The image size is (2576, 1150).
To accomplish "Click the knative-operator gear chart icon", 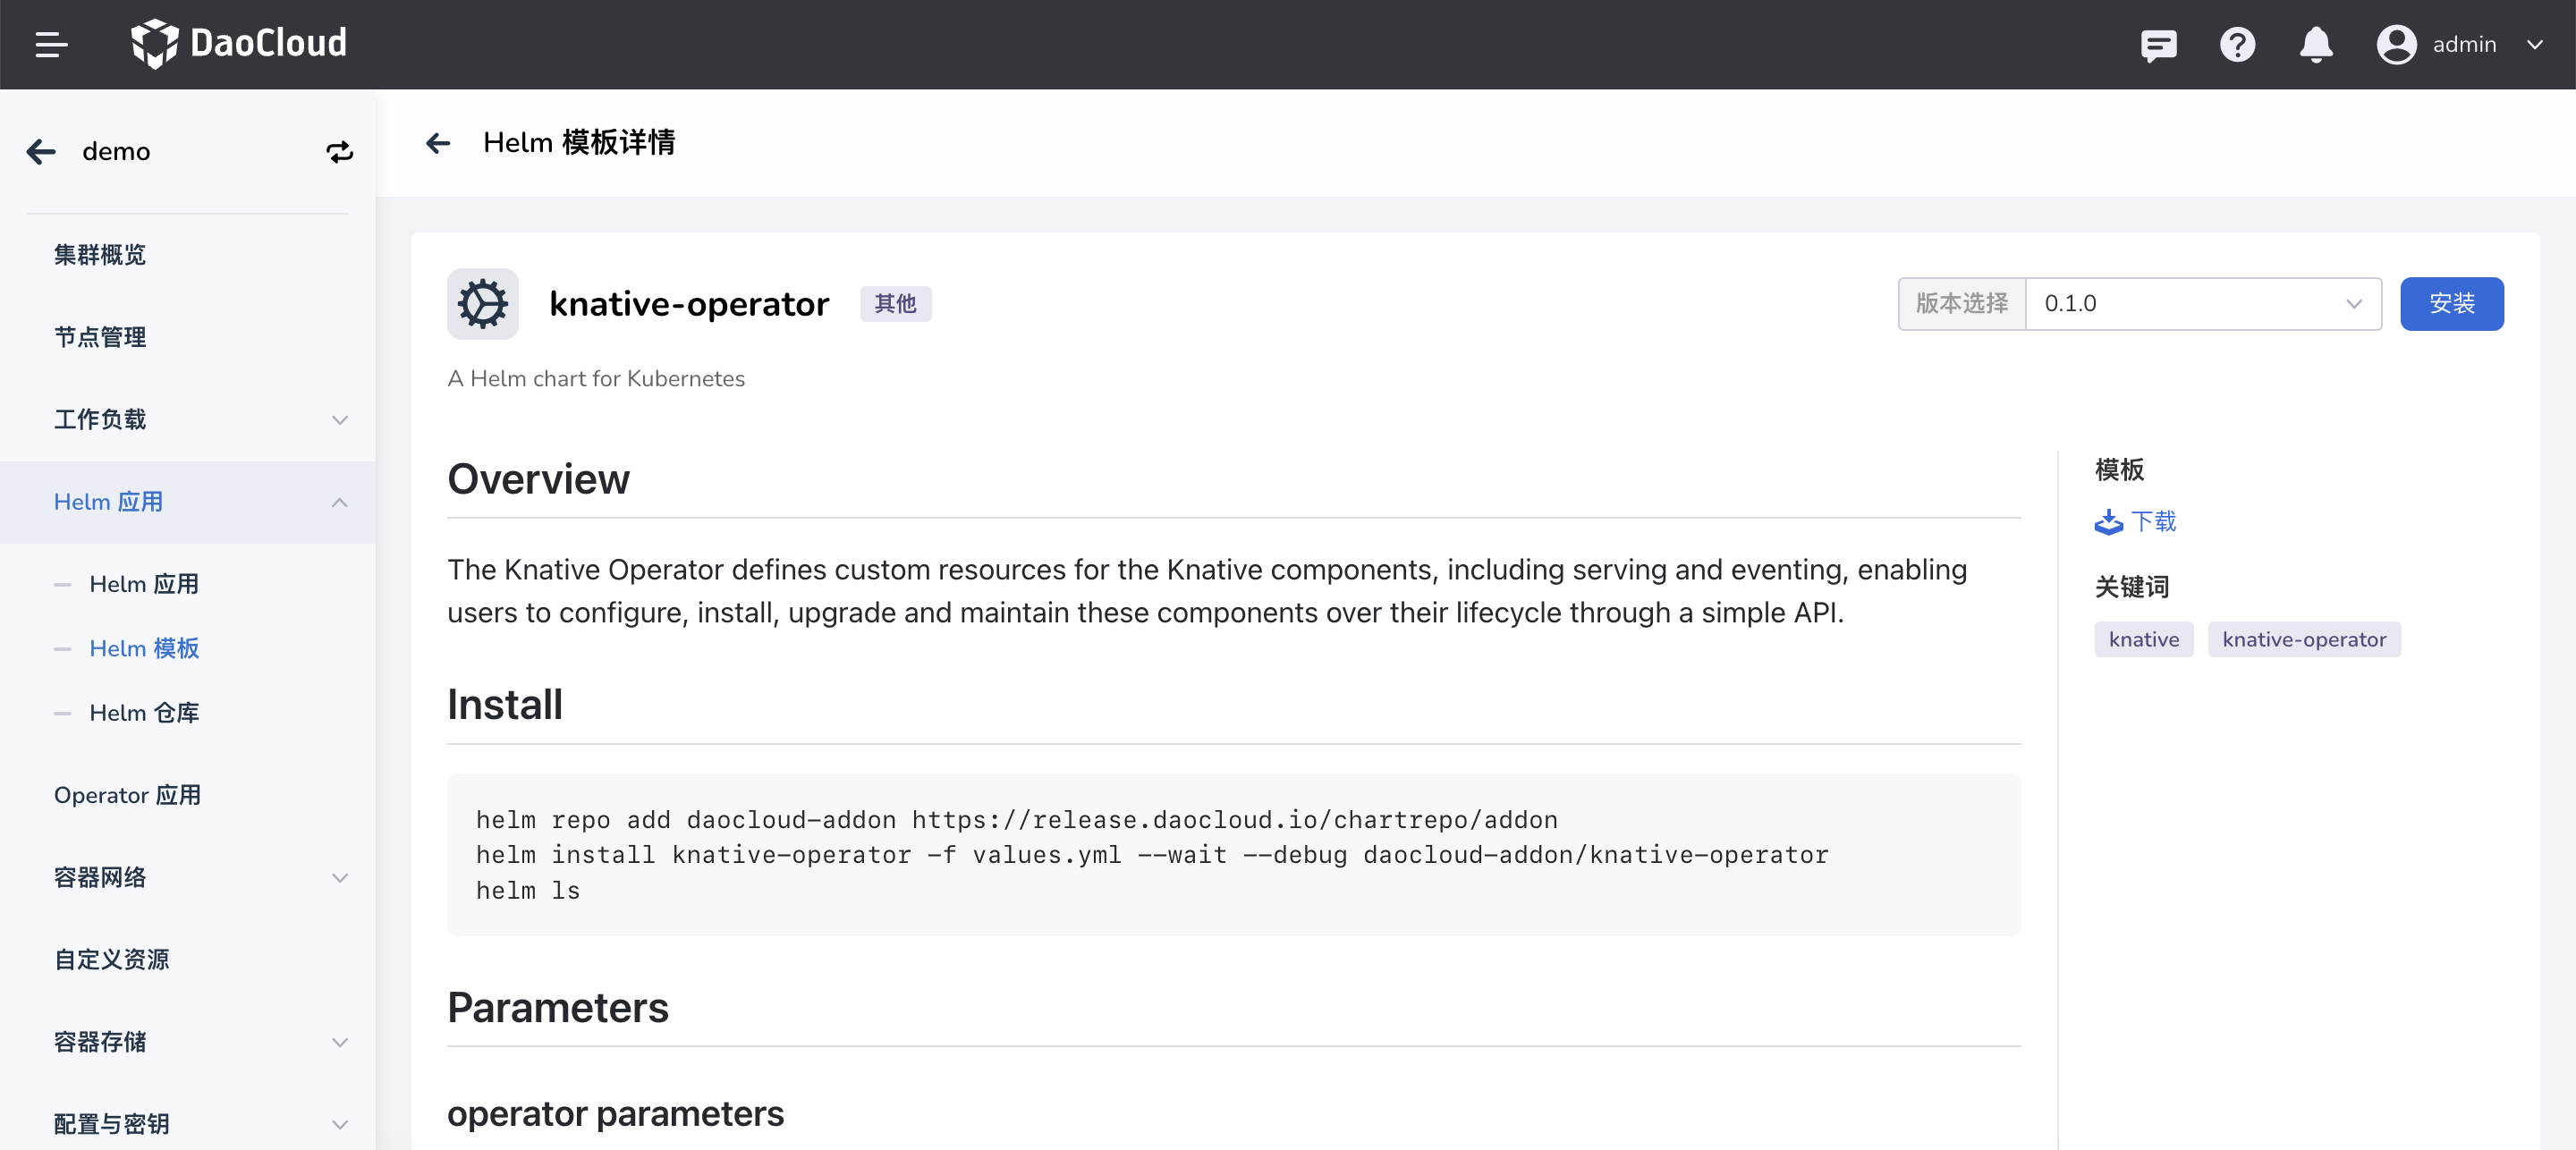I will [x=483, y=304].
